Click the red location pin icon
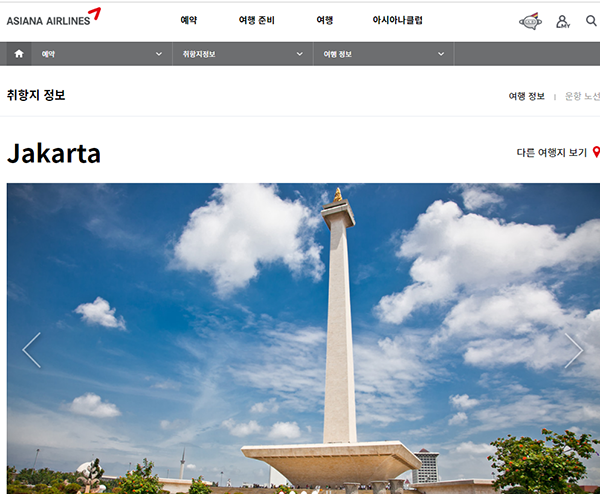The width and height of the screenshot is (600, 494). 596,152
